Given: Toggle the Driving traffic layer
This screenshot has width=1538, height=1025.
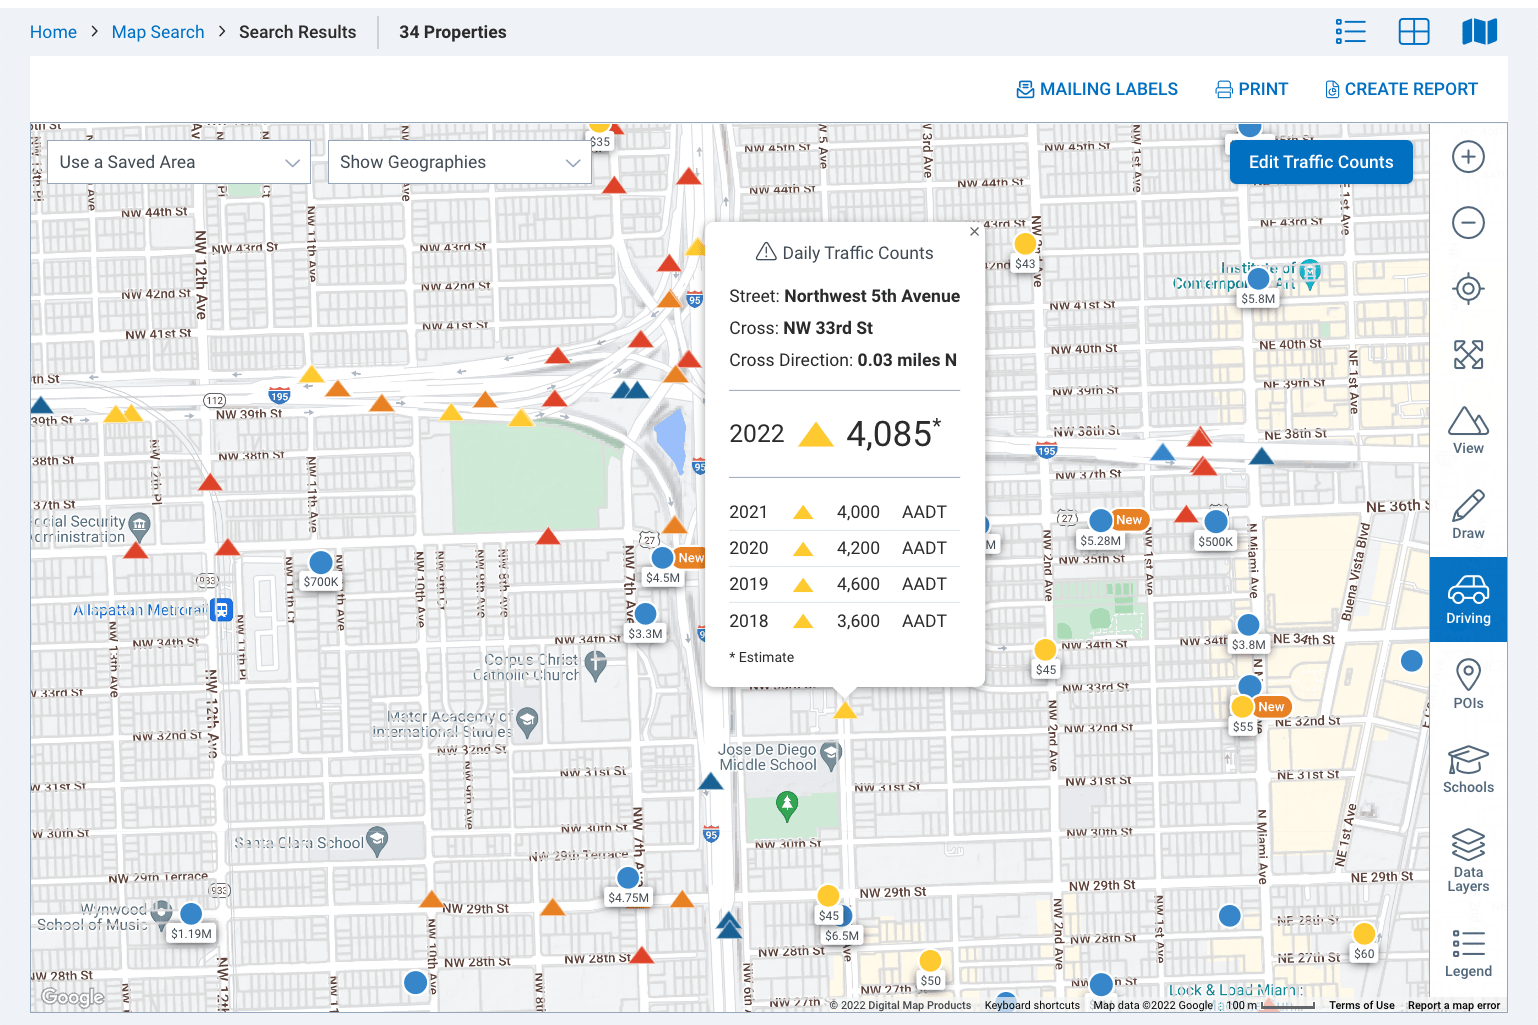Looking at the screenshot, I should coord(1467,598).
